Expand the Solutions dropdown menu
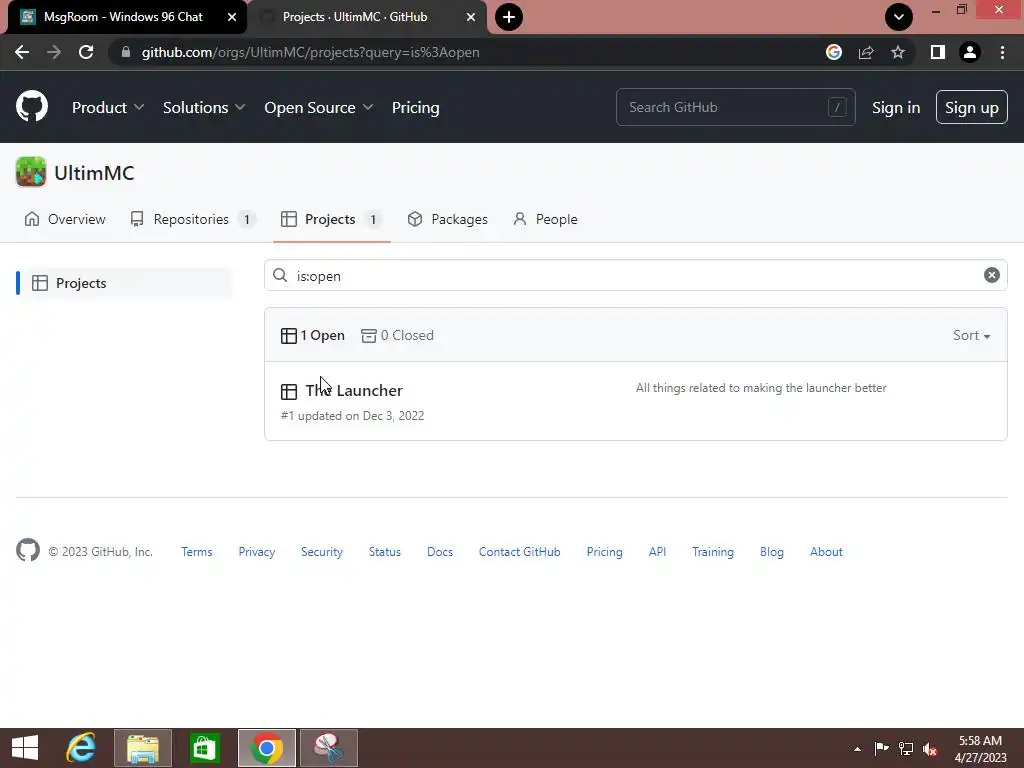The height and width of the screenshot is (768, 1024). (x=204, y=107)
